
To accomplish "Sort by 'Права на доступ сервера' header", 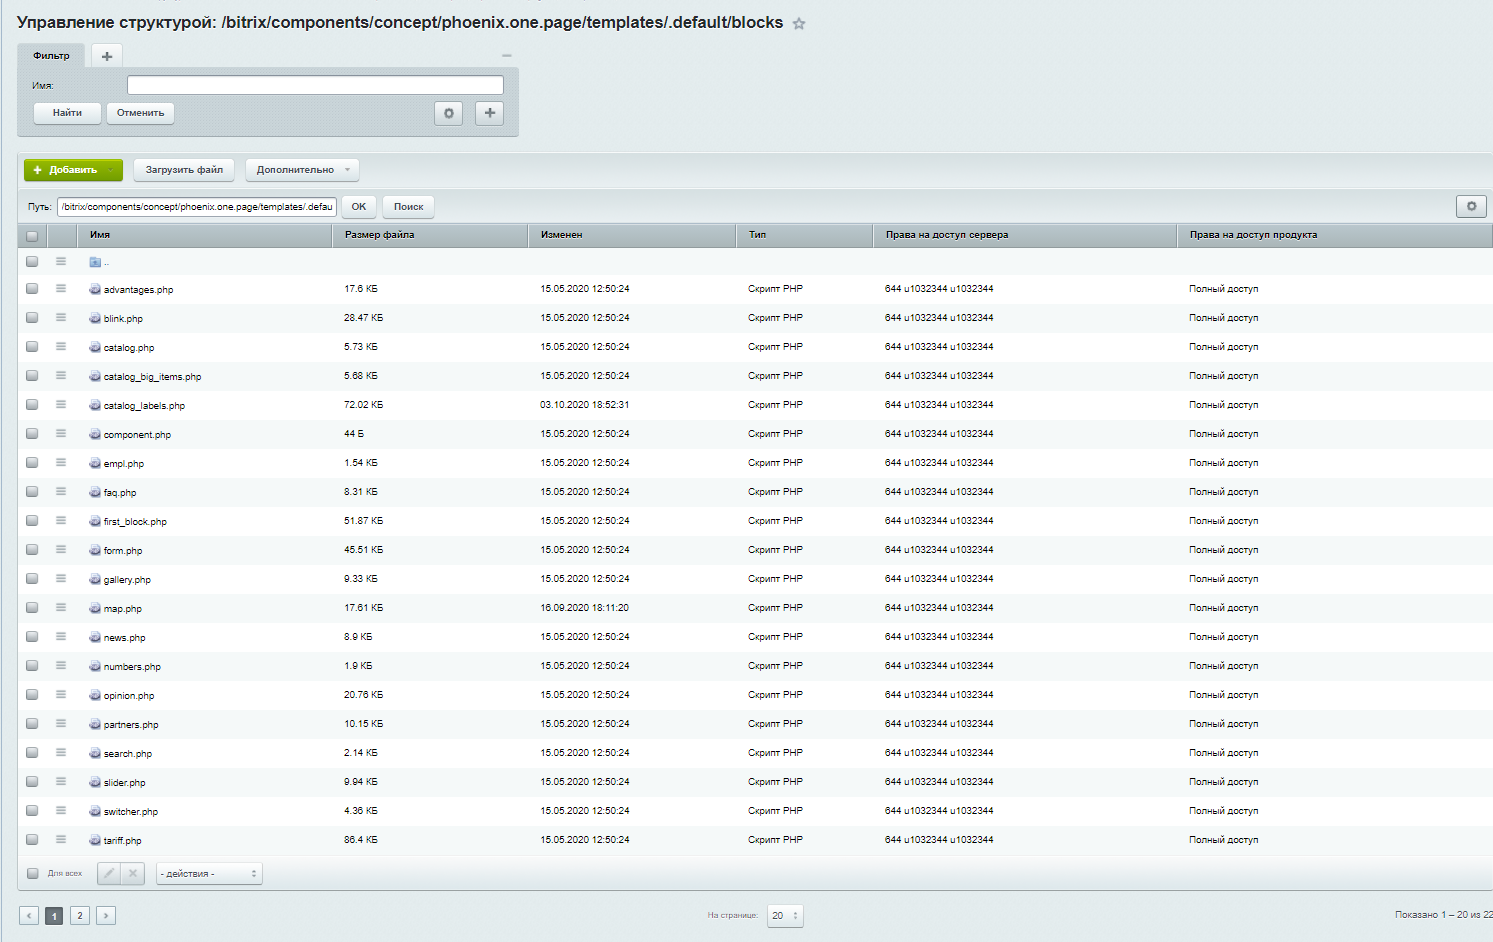I will 1025,235.
